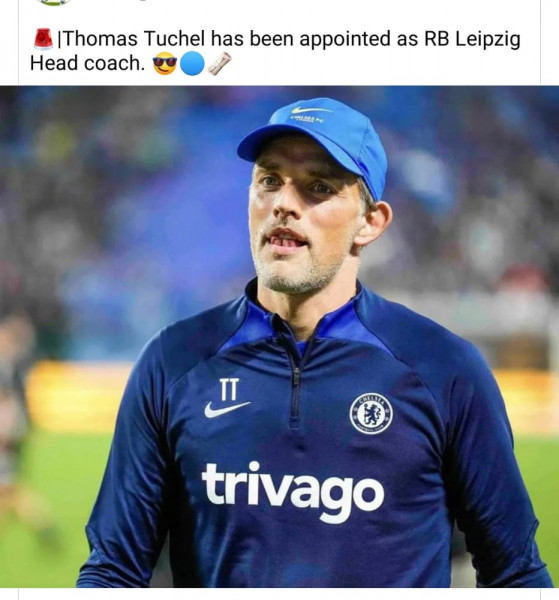The height and width of the screenshot is (600, 559).
Task: Tap the Chelsea club badge on the jacket
Action: click(371, 414)
